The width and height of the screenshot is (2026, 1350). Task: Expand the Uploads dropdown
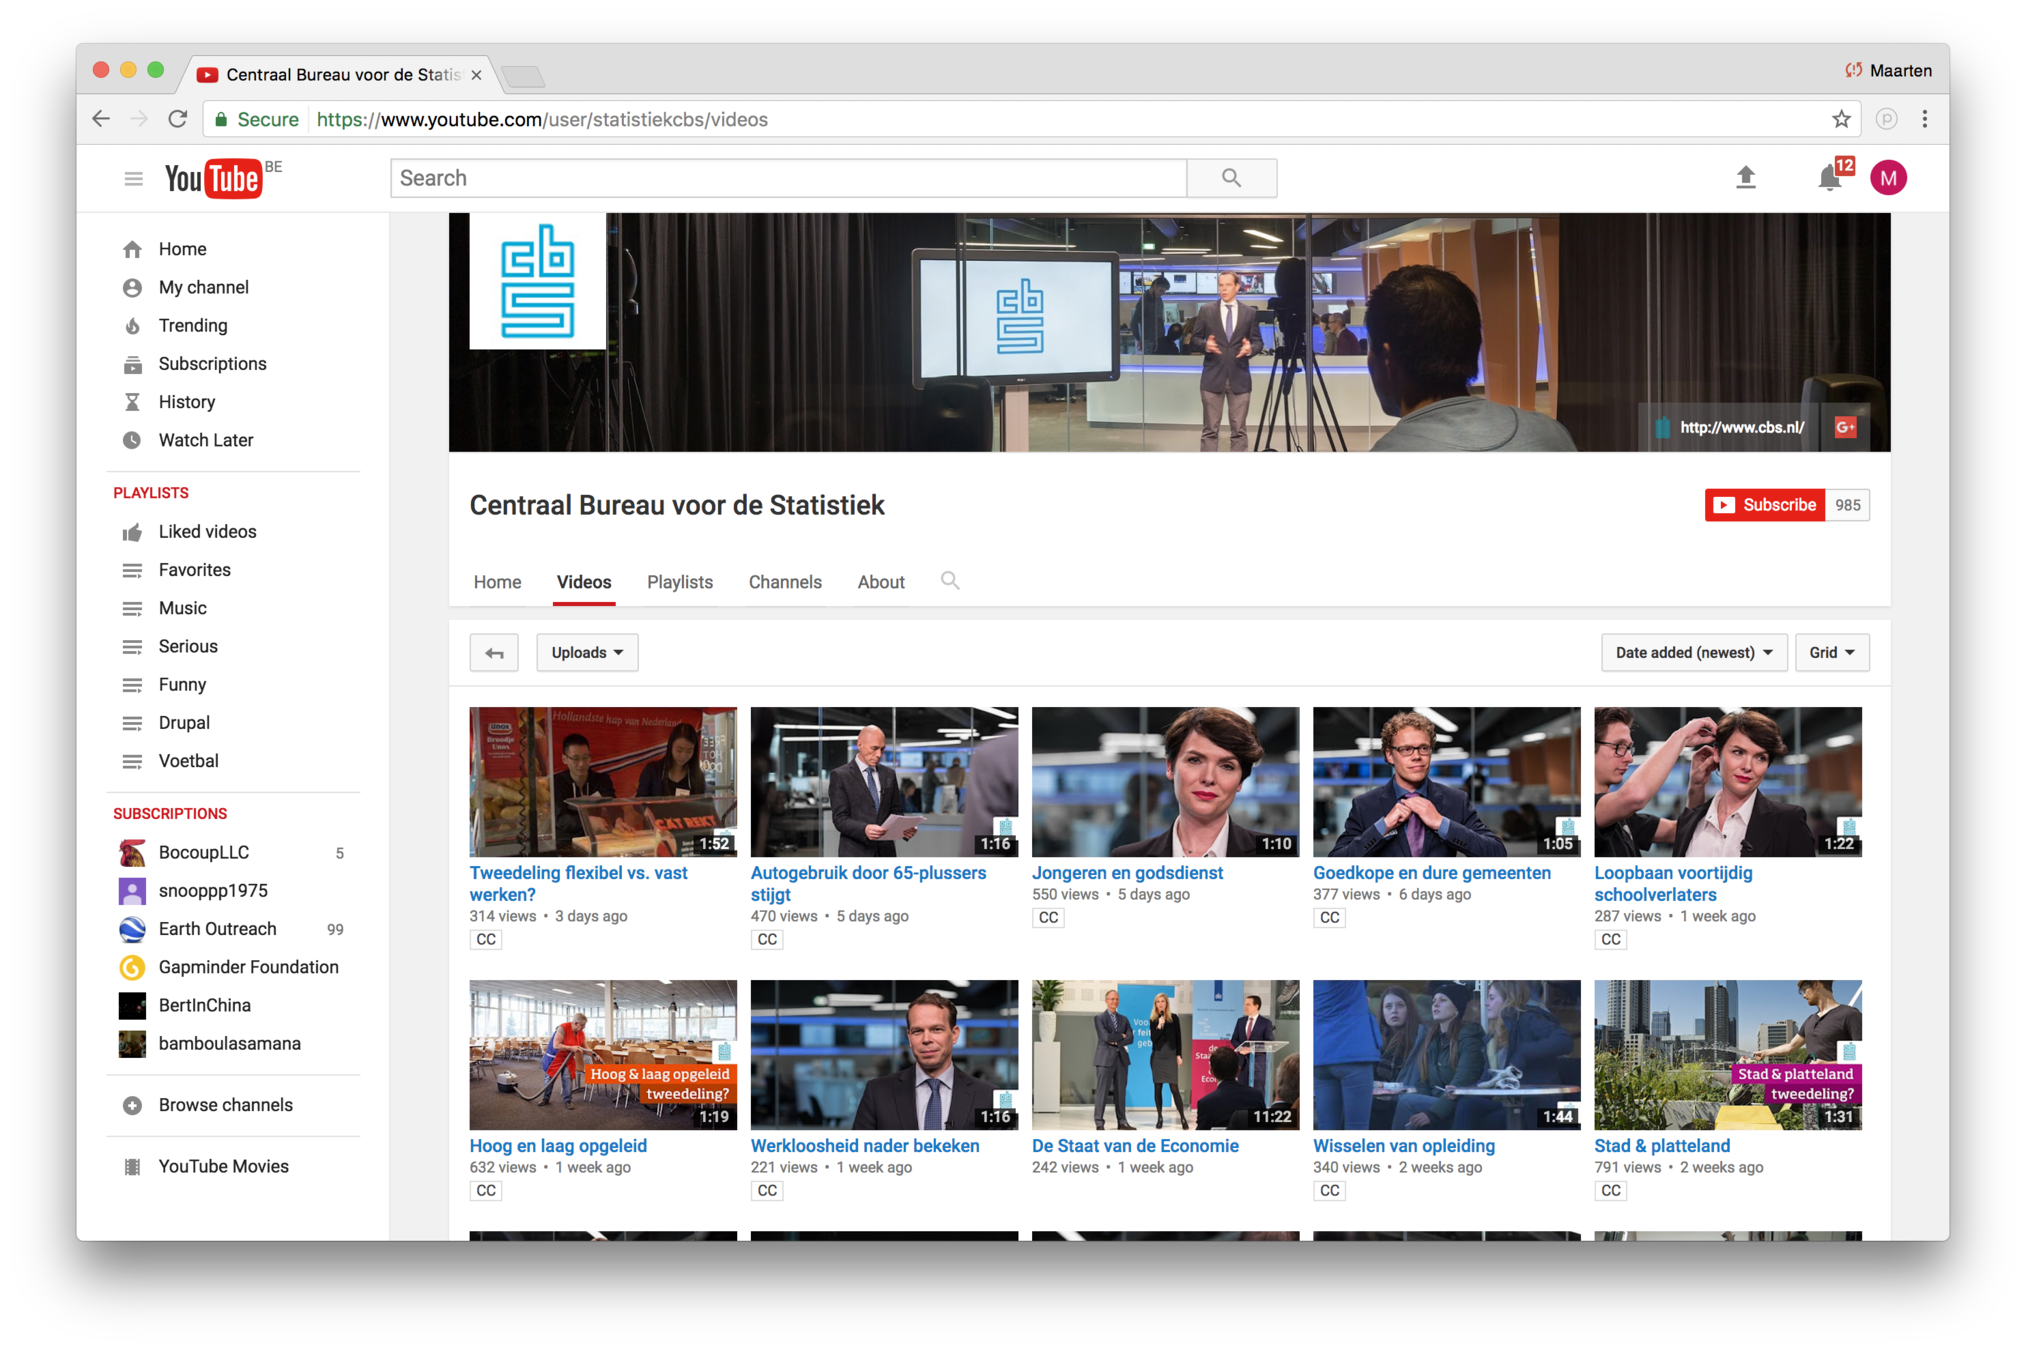point(587,653)
